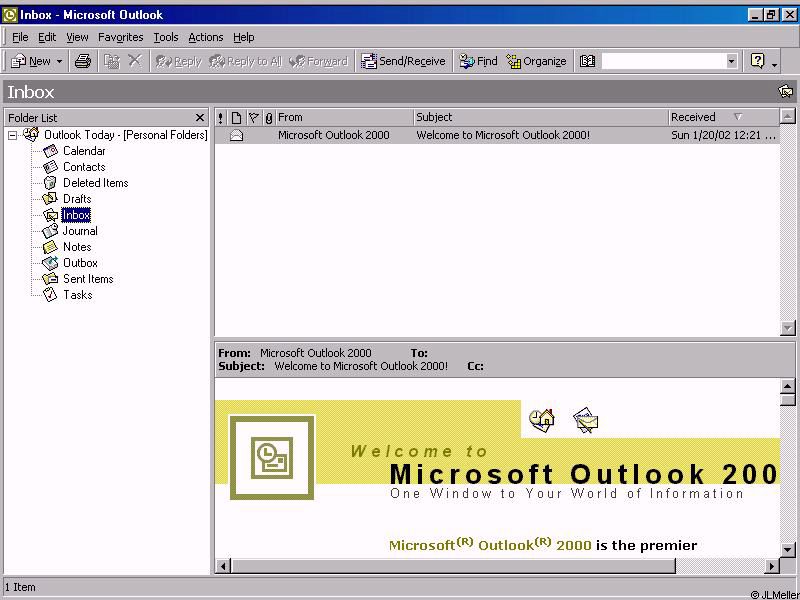Open the Journal folder
Image resolution: width=800 pixels, height=600 pixels.
(80, 231)
